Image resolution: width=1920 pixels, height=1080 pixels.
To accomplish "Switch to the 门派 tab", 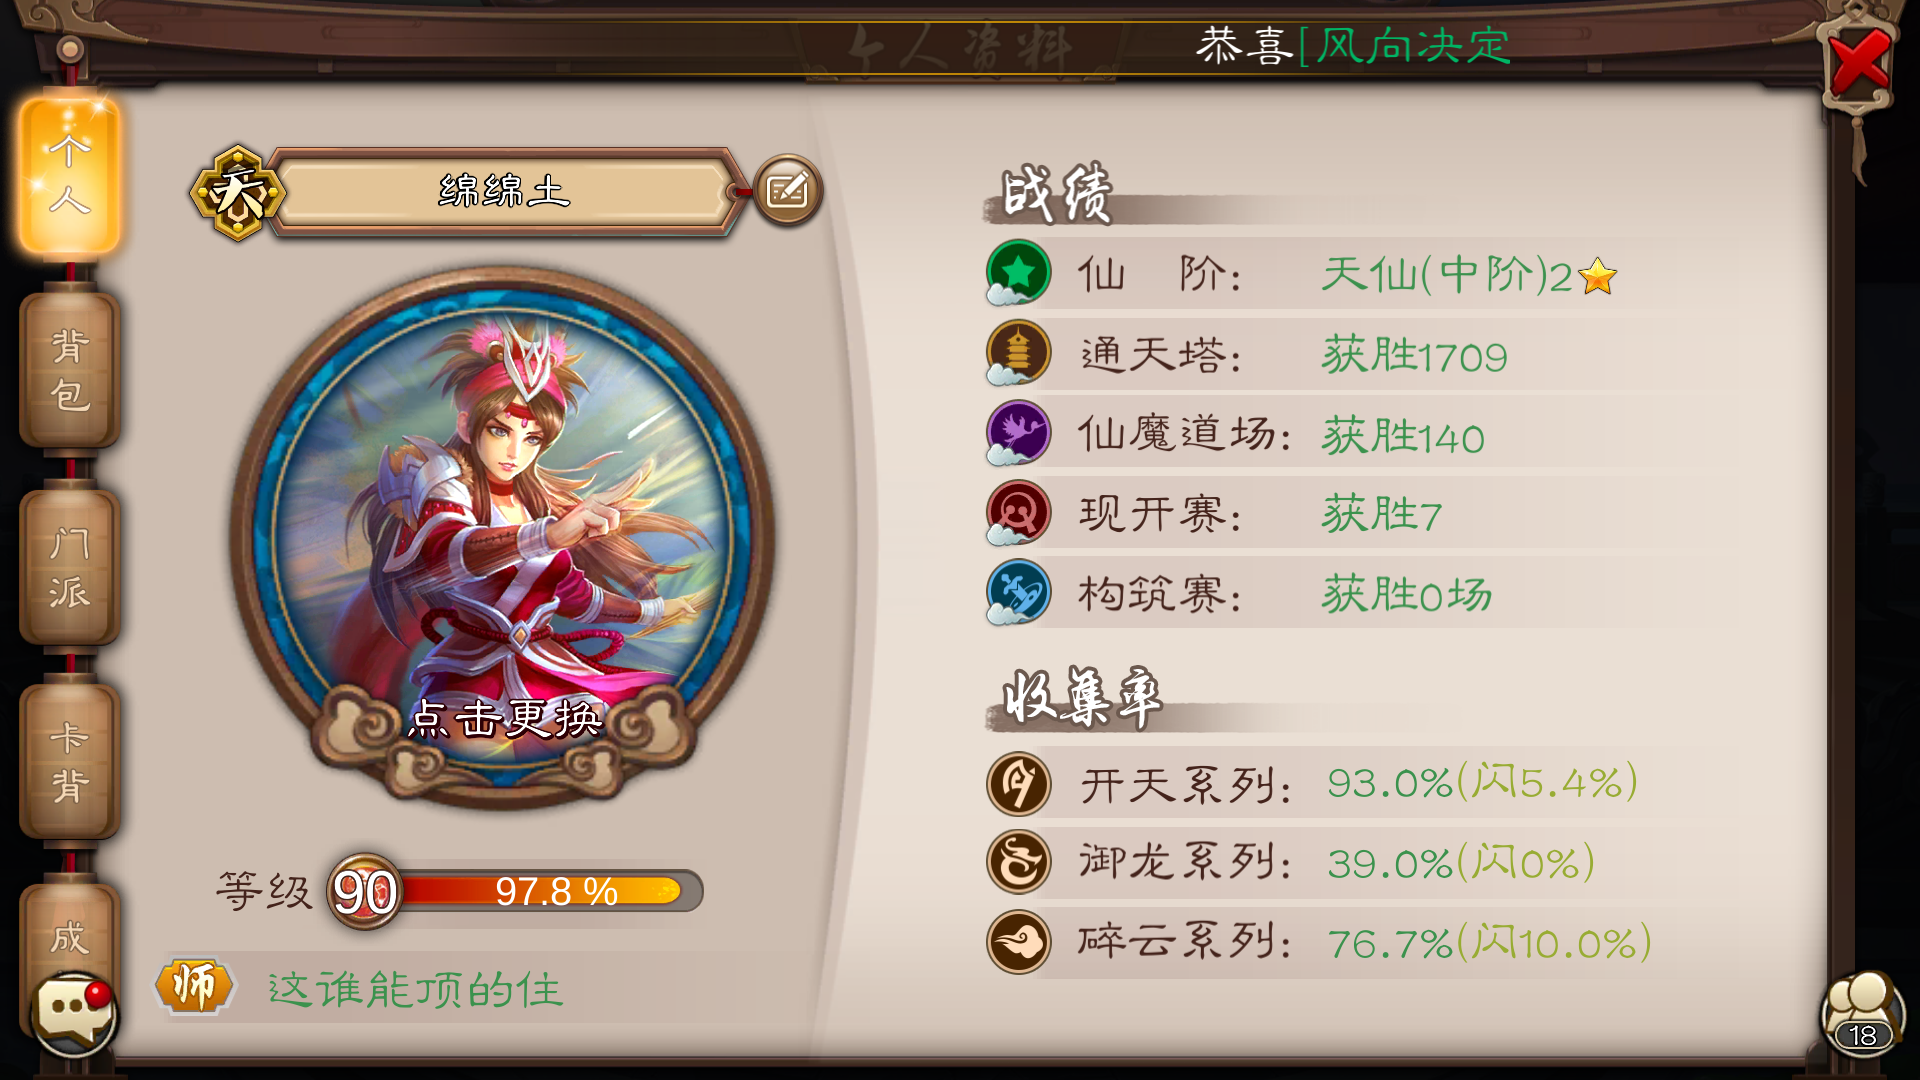I will tap(70, 567).
